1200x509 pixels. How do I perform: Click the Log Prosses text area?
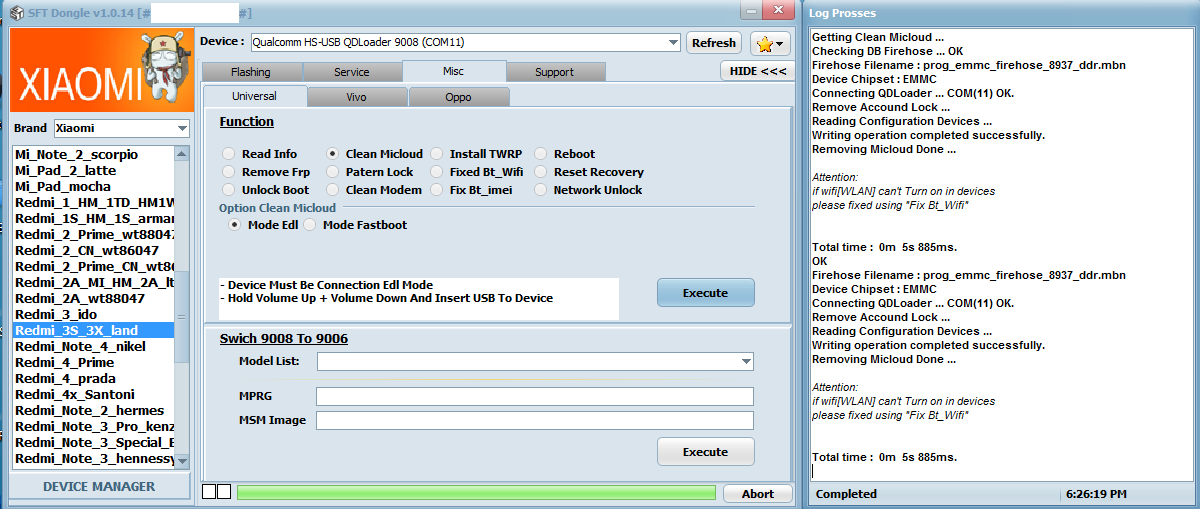point(1001,255)
